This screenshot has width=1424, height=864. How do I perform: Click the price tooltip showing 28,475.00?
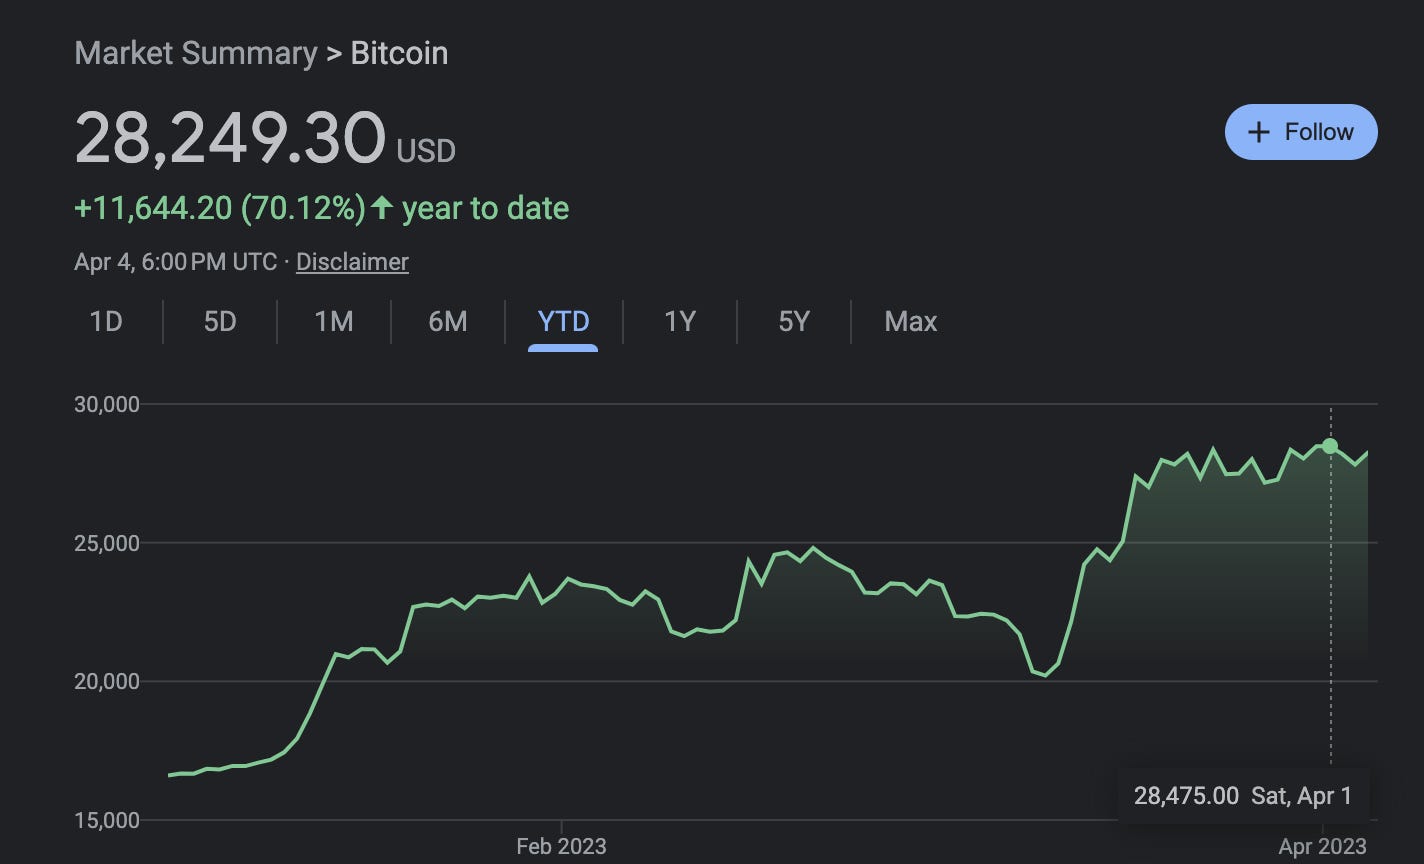point(1243,796)
